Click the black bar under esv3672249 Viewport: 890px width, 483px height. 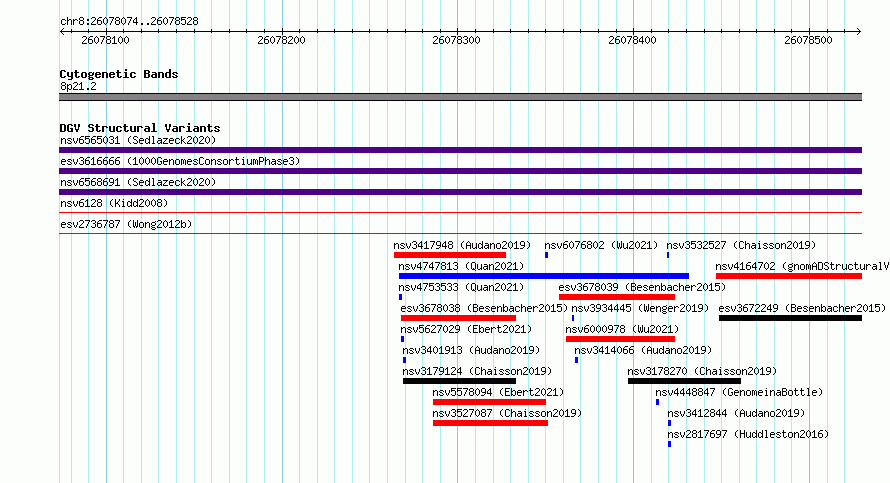click(790, 318)
